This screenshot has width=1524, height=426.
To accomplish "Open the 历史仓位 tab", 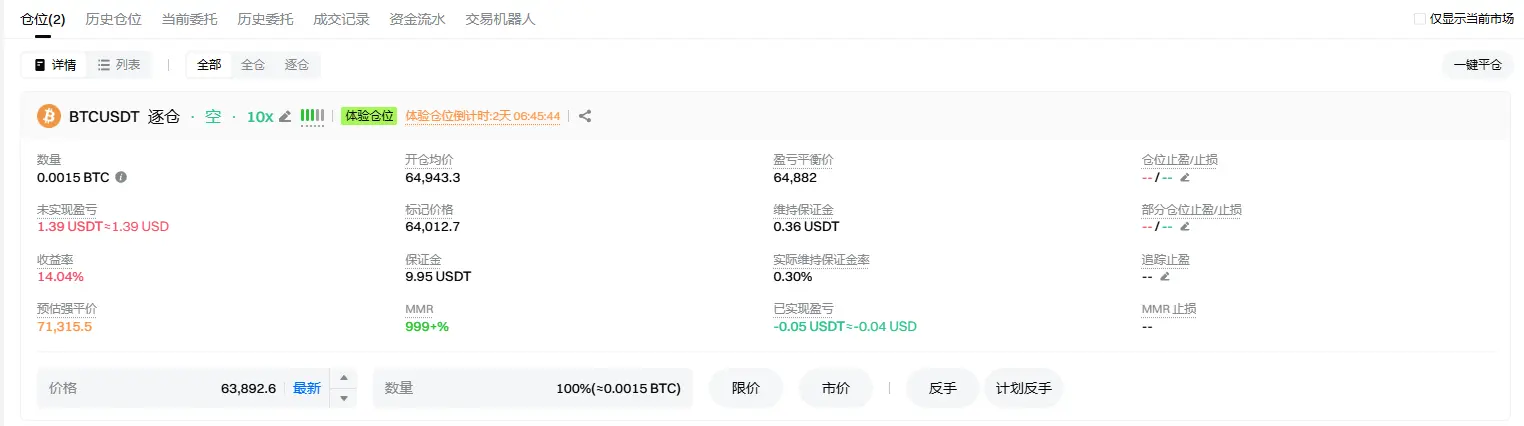I will (113, 19).
